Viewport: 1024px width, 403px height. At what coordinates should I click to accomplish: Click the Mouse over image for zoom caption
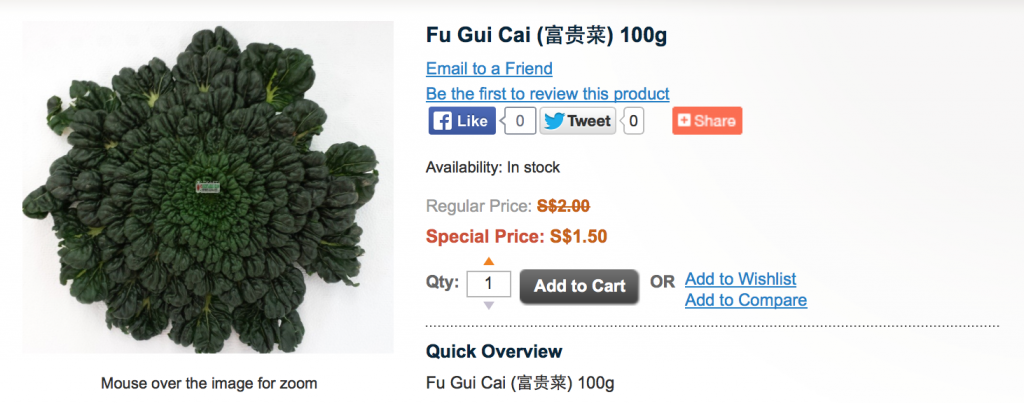[x=209, y=383]
